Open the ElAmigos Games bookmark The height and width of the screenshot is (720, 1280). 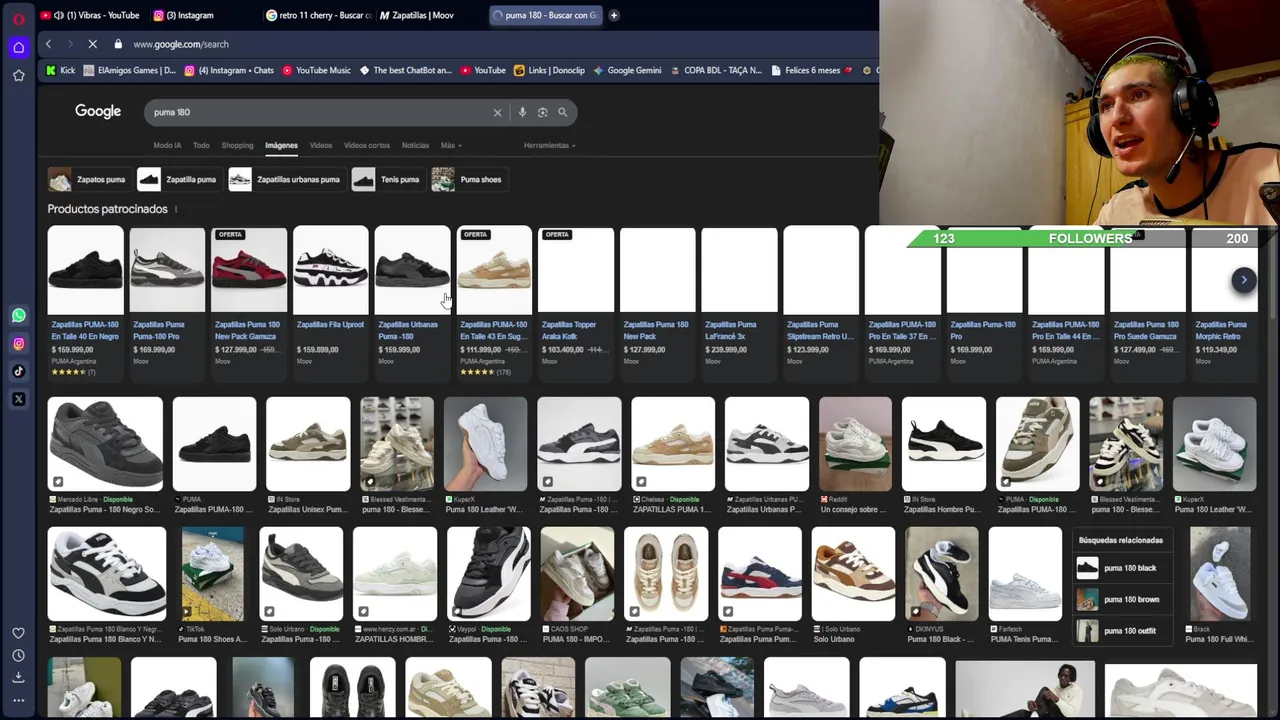coord(129,70)
